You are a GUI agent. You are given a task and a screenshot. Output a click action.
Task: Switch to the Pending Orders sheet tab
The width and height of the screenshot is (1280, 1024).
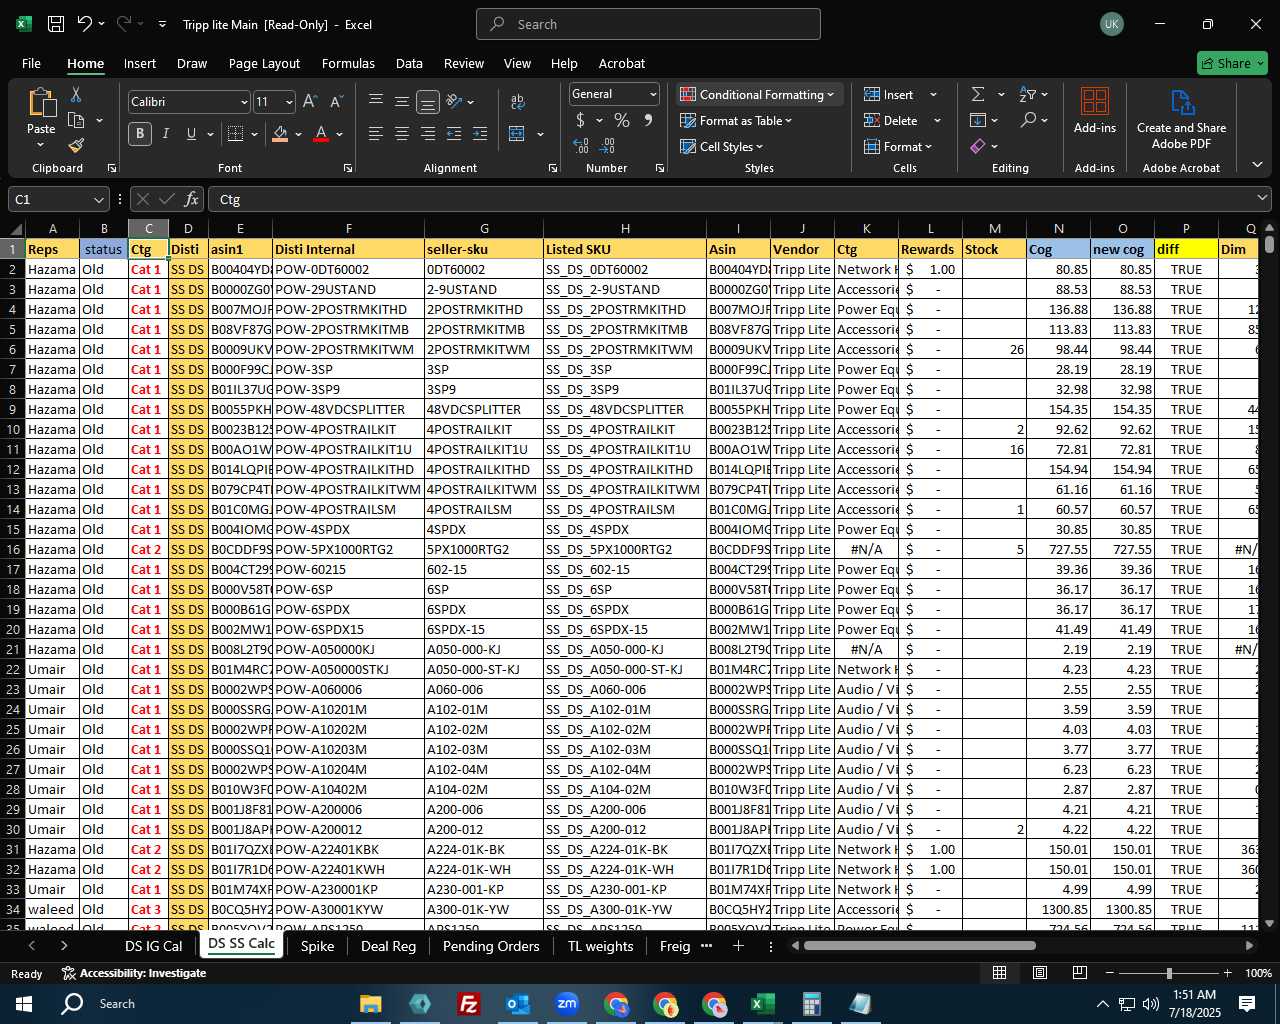pyautogui.click(x=491, y=946)
